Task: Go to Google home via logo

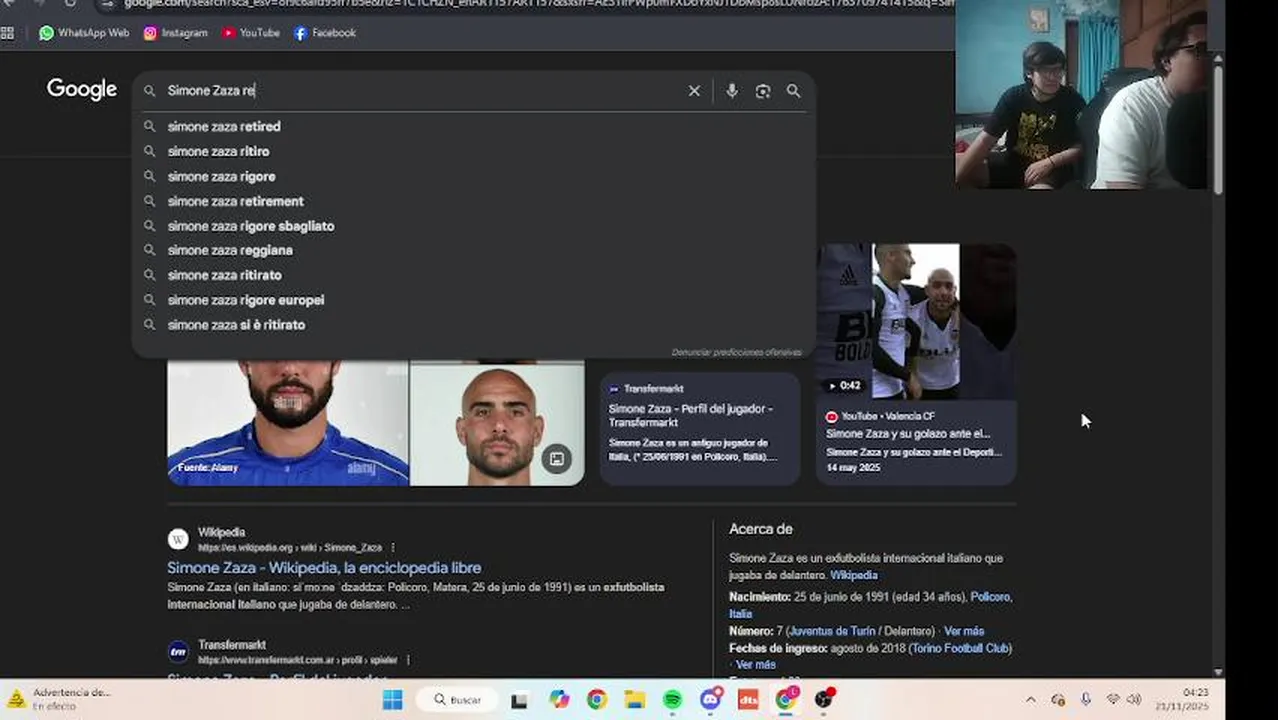Action: tap(82, 90)
